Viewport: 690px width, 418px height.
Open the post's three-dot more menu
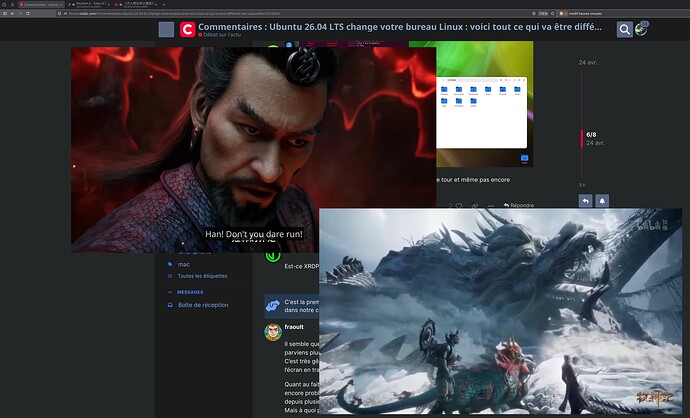(491, 205)
